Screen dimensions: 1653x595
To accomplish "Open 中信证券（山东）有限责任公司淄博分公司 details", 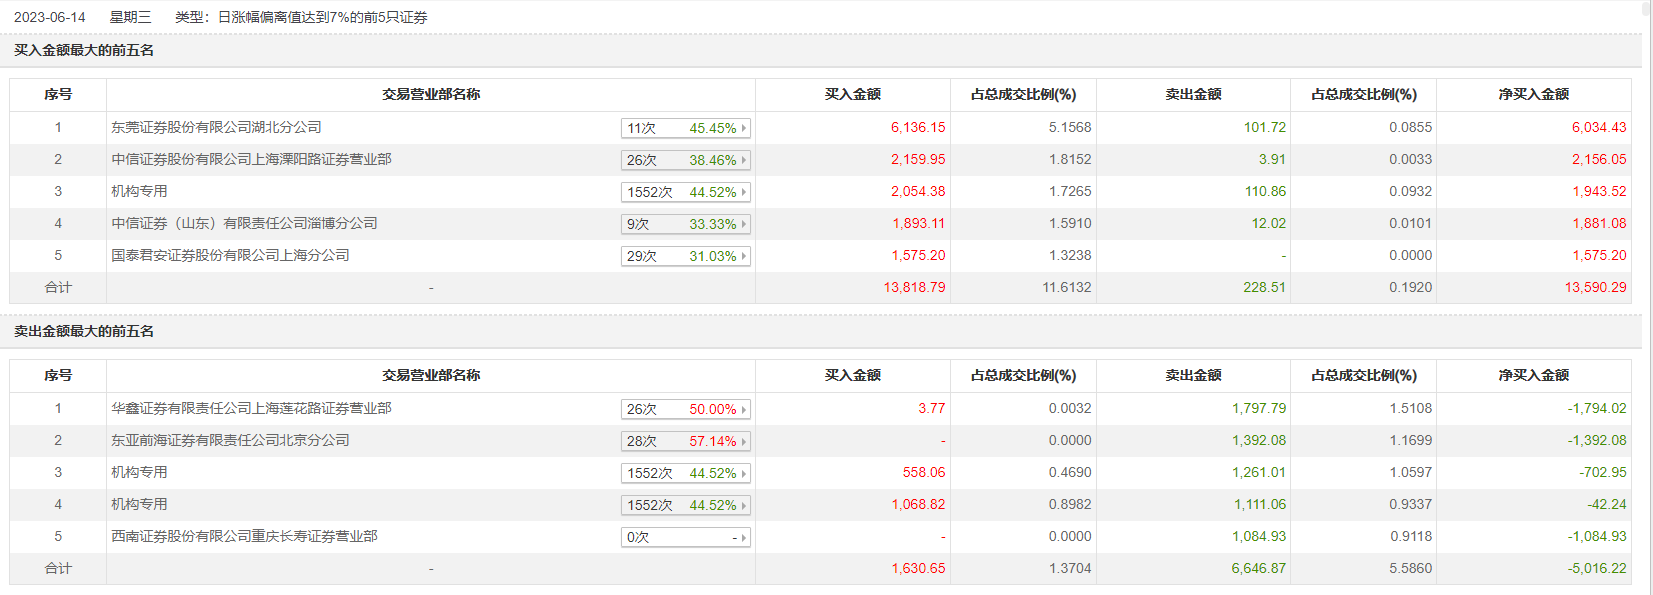I will point(244,223).
